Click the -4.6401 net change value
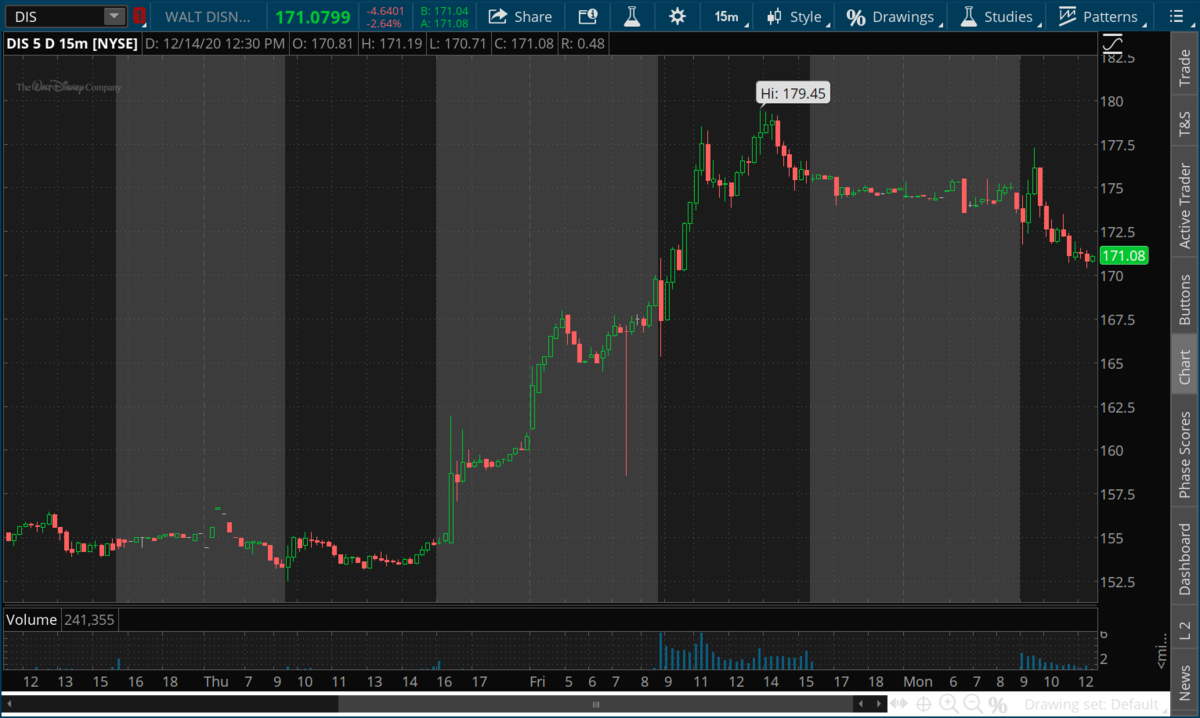1200x718 pixels. pyautogui.click(x=385, y=10)
